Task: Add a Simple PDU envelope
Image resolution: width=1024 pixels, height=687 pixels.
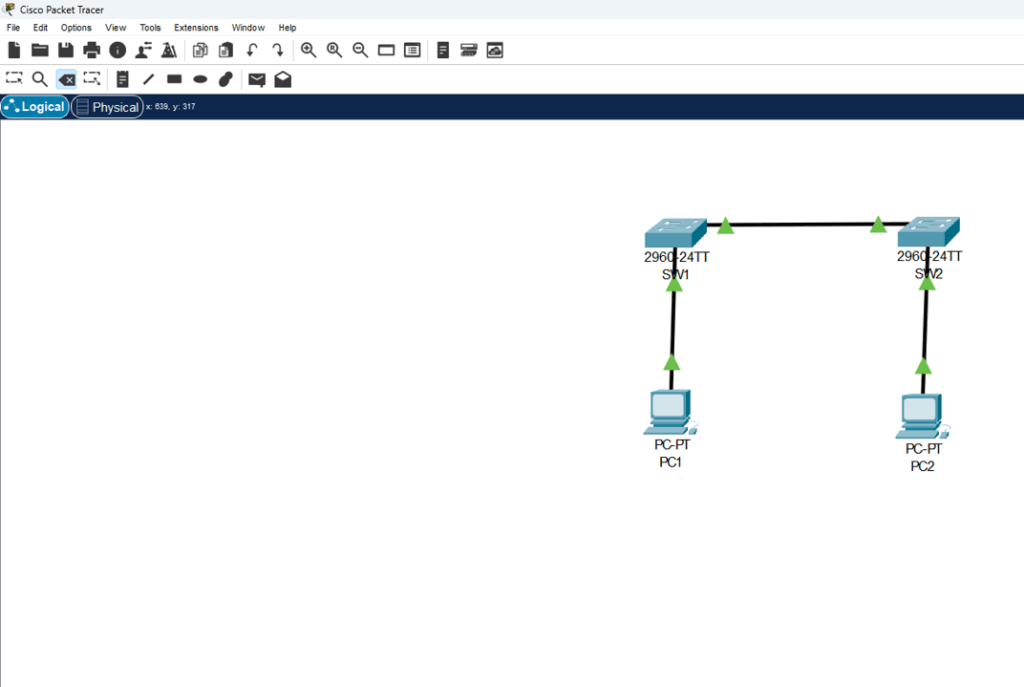Action: [257, 79]
